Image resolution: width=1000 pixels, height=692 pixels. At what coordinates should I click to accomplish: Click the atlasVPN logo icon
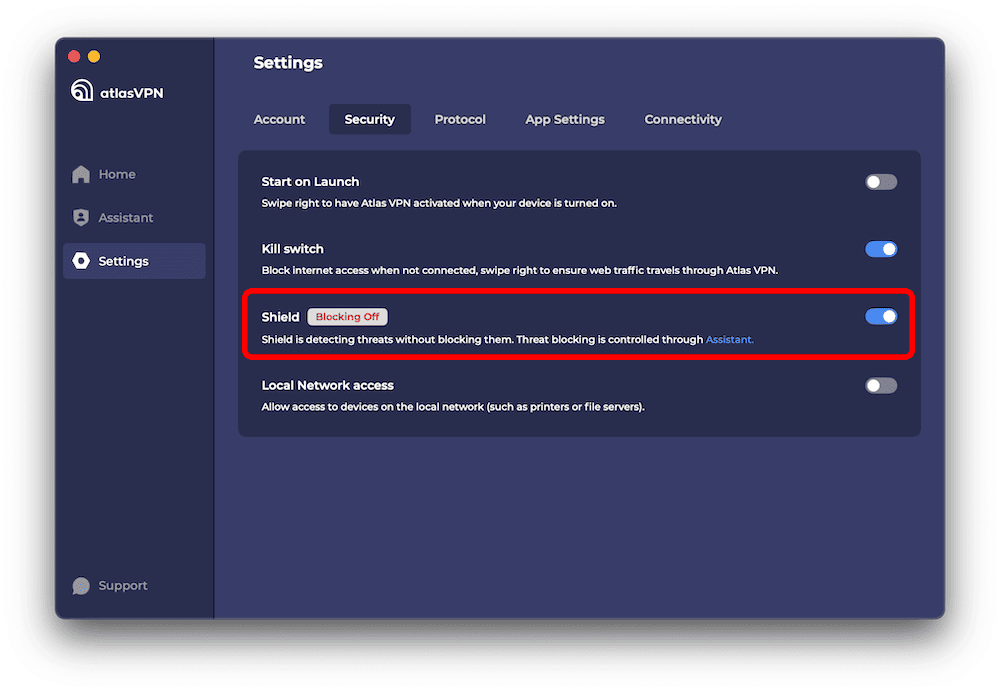pos(81,91)
